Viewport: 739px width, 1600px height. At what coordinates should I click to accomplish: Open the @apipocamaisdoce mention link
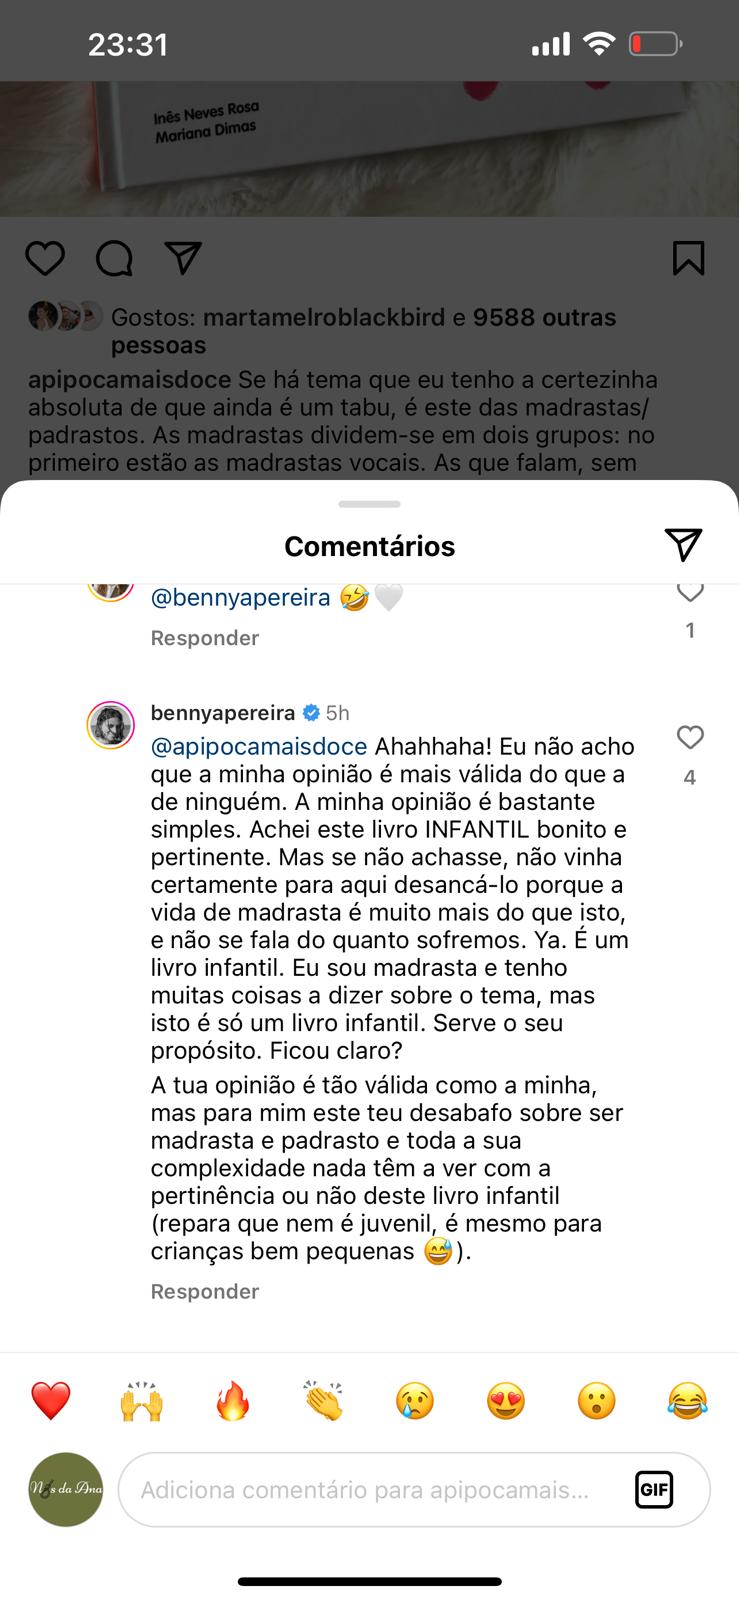[x=259, y=746]
